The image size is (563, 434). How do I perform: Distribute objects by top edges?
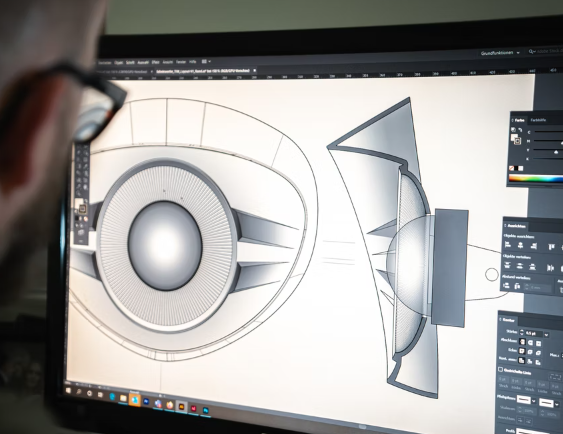click(x=507, y=266)
